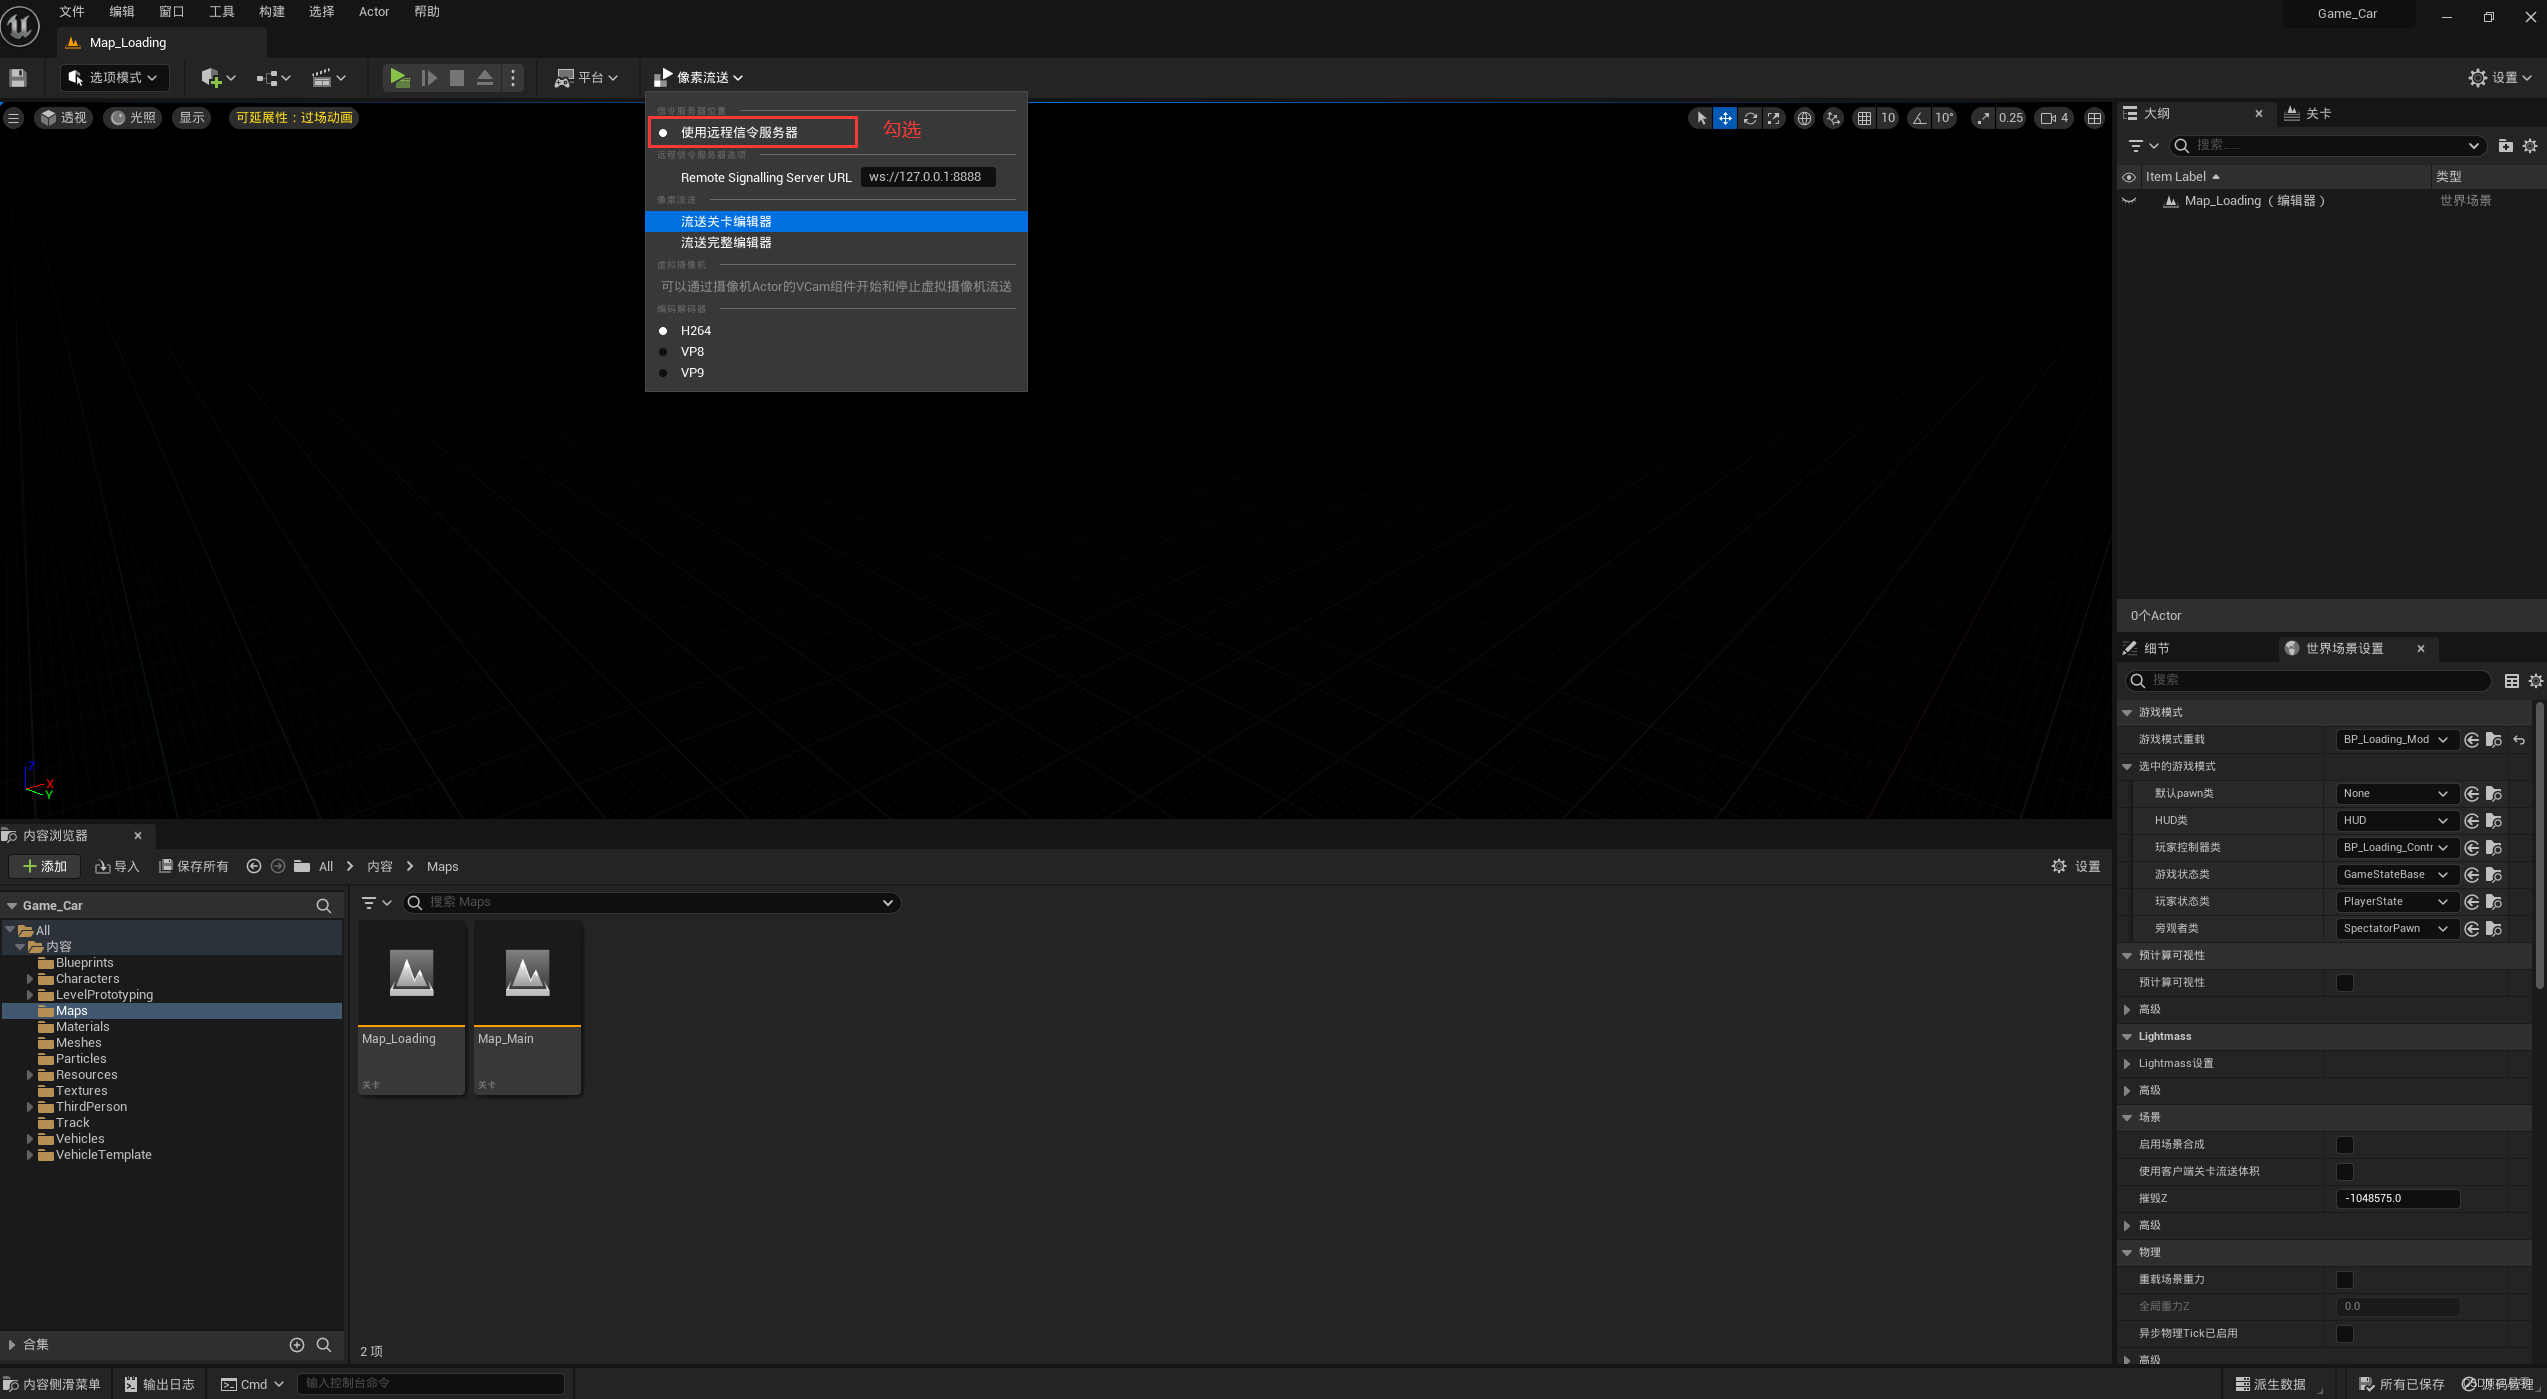The height and width of the screenshot is (1399, 2547).
Task: Choose 流送完整编辑器 menu entry
Action: 726,243
